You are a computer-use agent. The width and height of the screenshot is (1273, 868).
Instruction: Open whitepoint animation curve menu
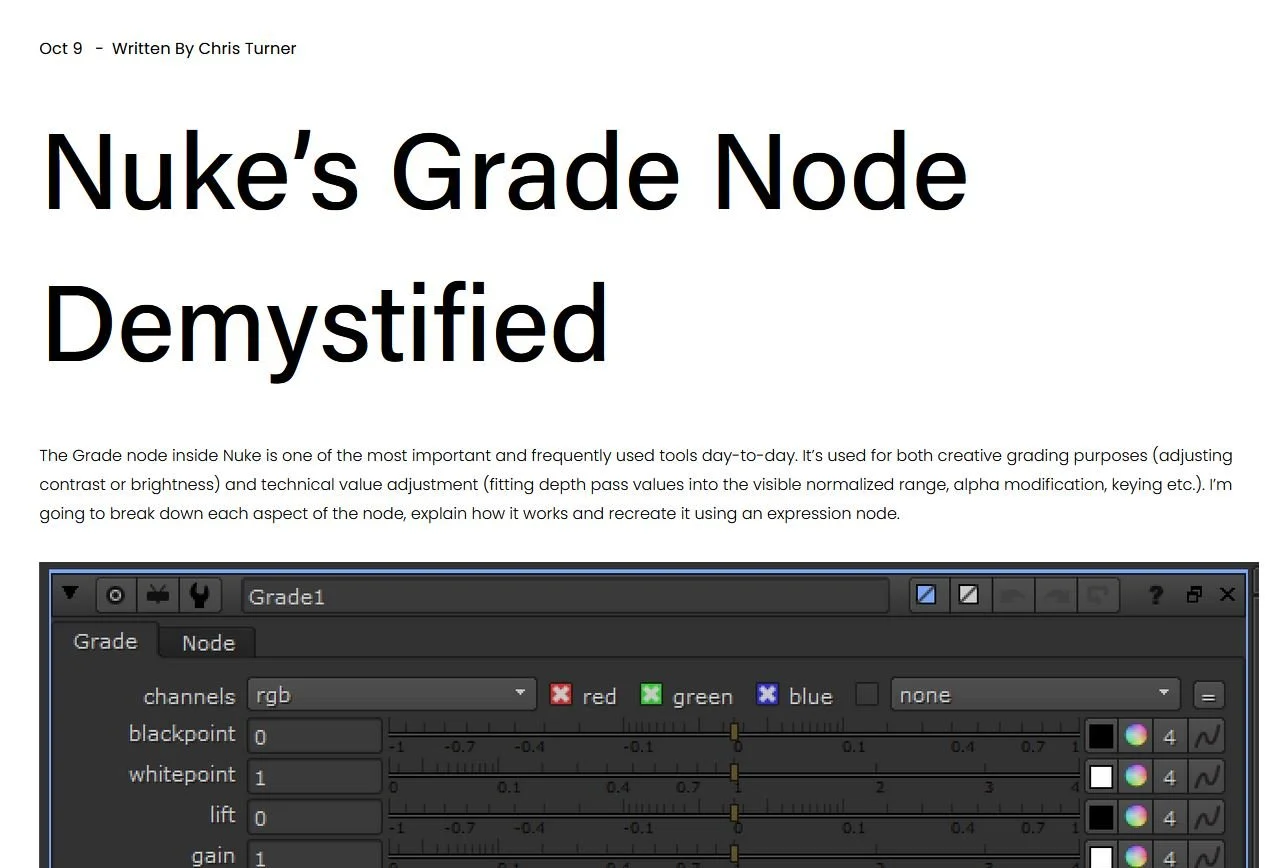[1206, 776]
